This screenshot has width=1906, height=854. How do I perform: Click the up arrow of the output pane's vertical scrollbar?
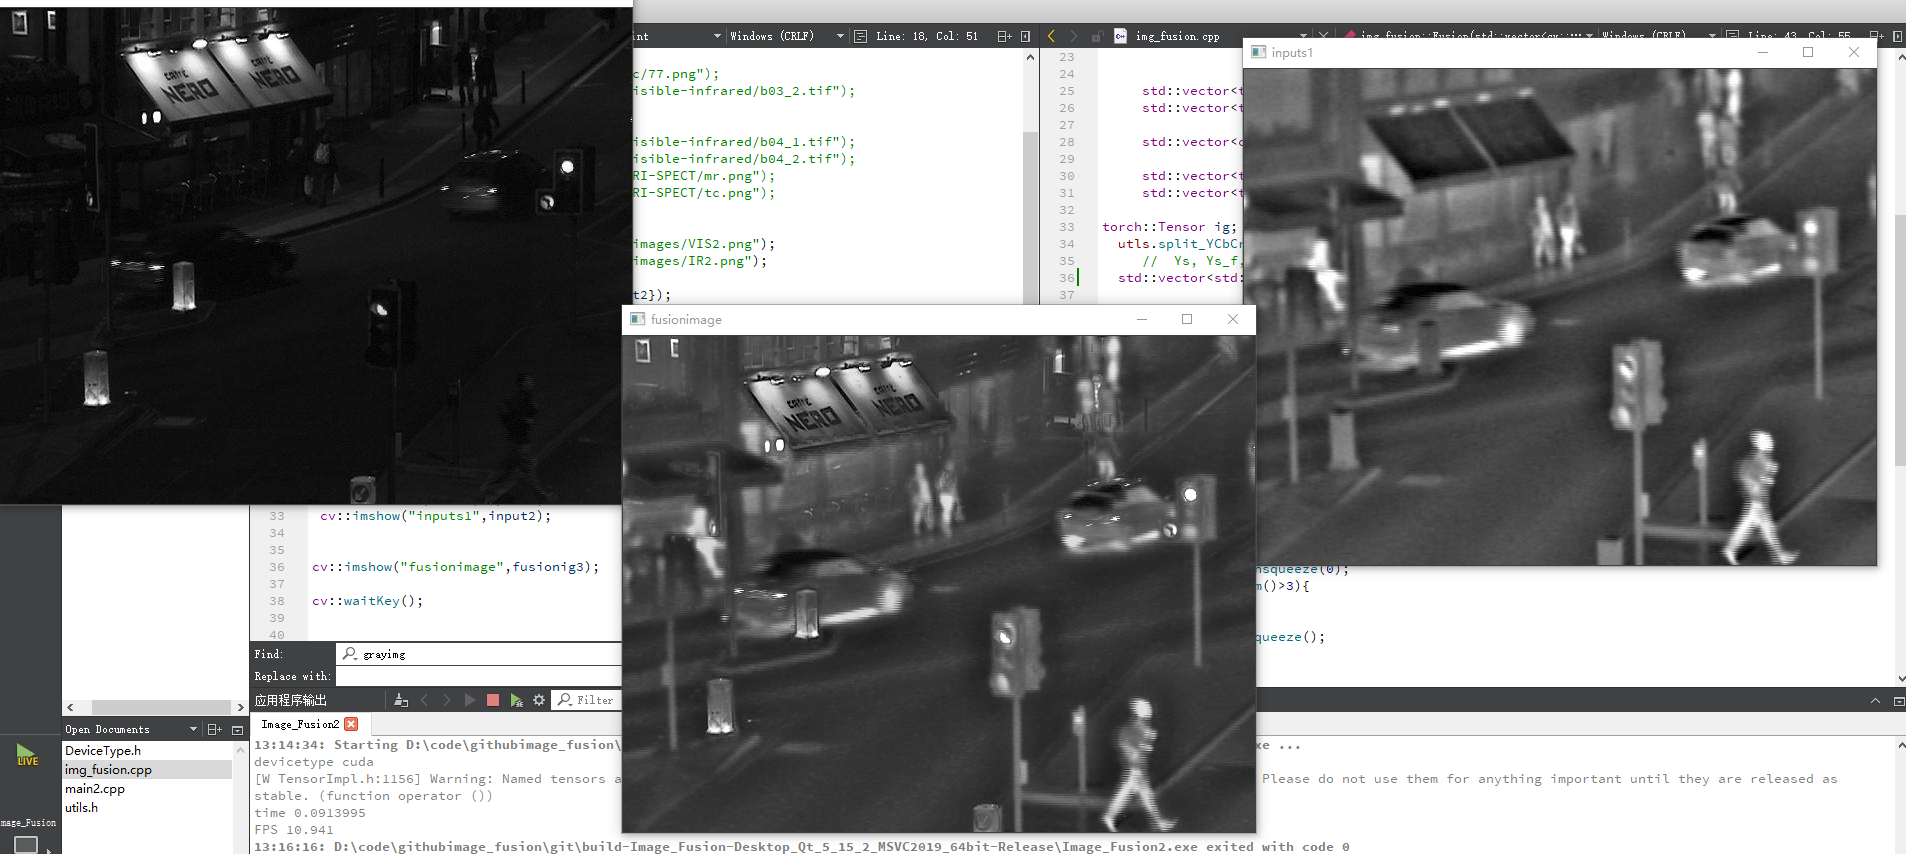click(x=1900, y=745)
